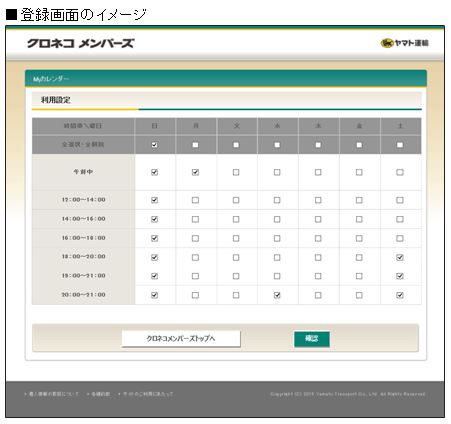The width and height of the screenshot is (451, 424).
Task: Click the クロネコメンバーズ logo
Action: click(x=80, y=43)
